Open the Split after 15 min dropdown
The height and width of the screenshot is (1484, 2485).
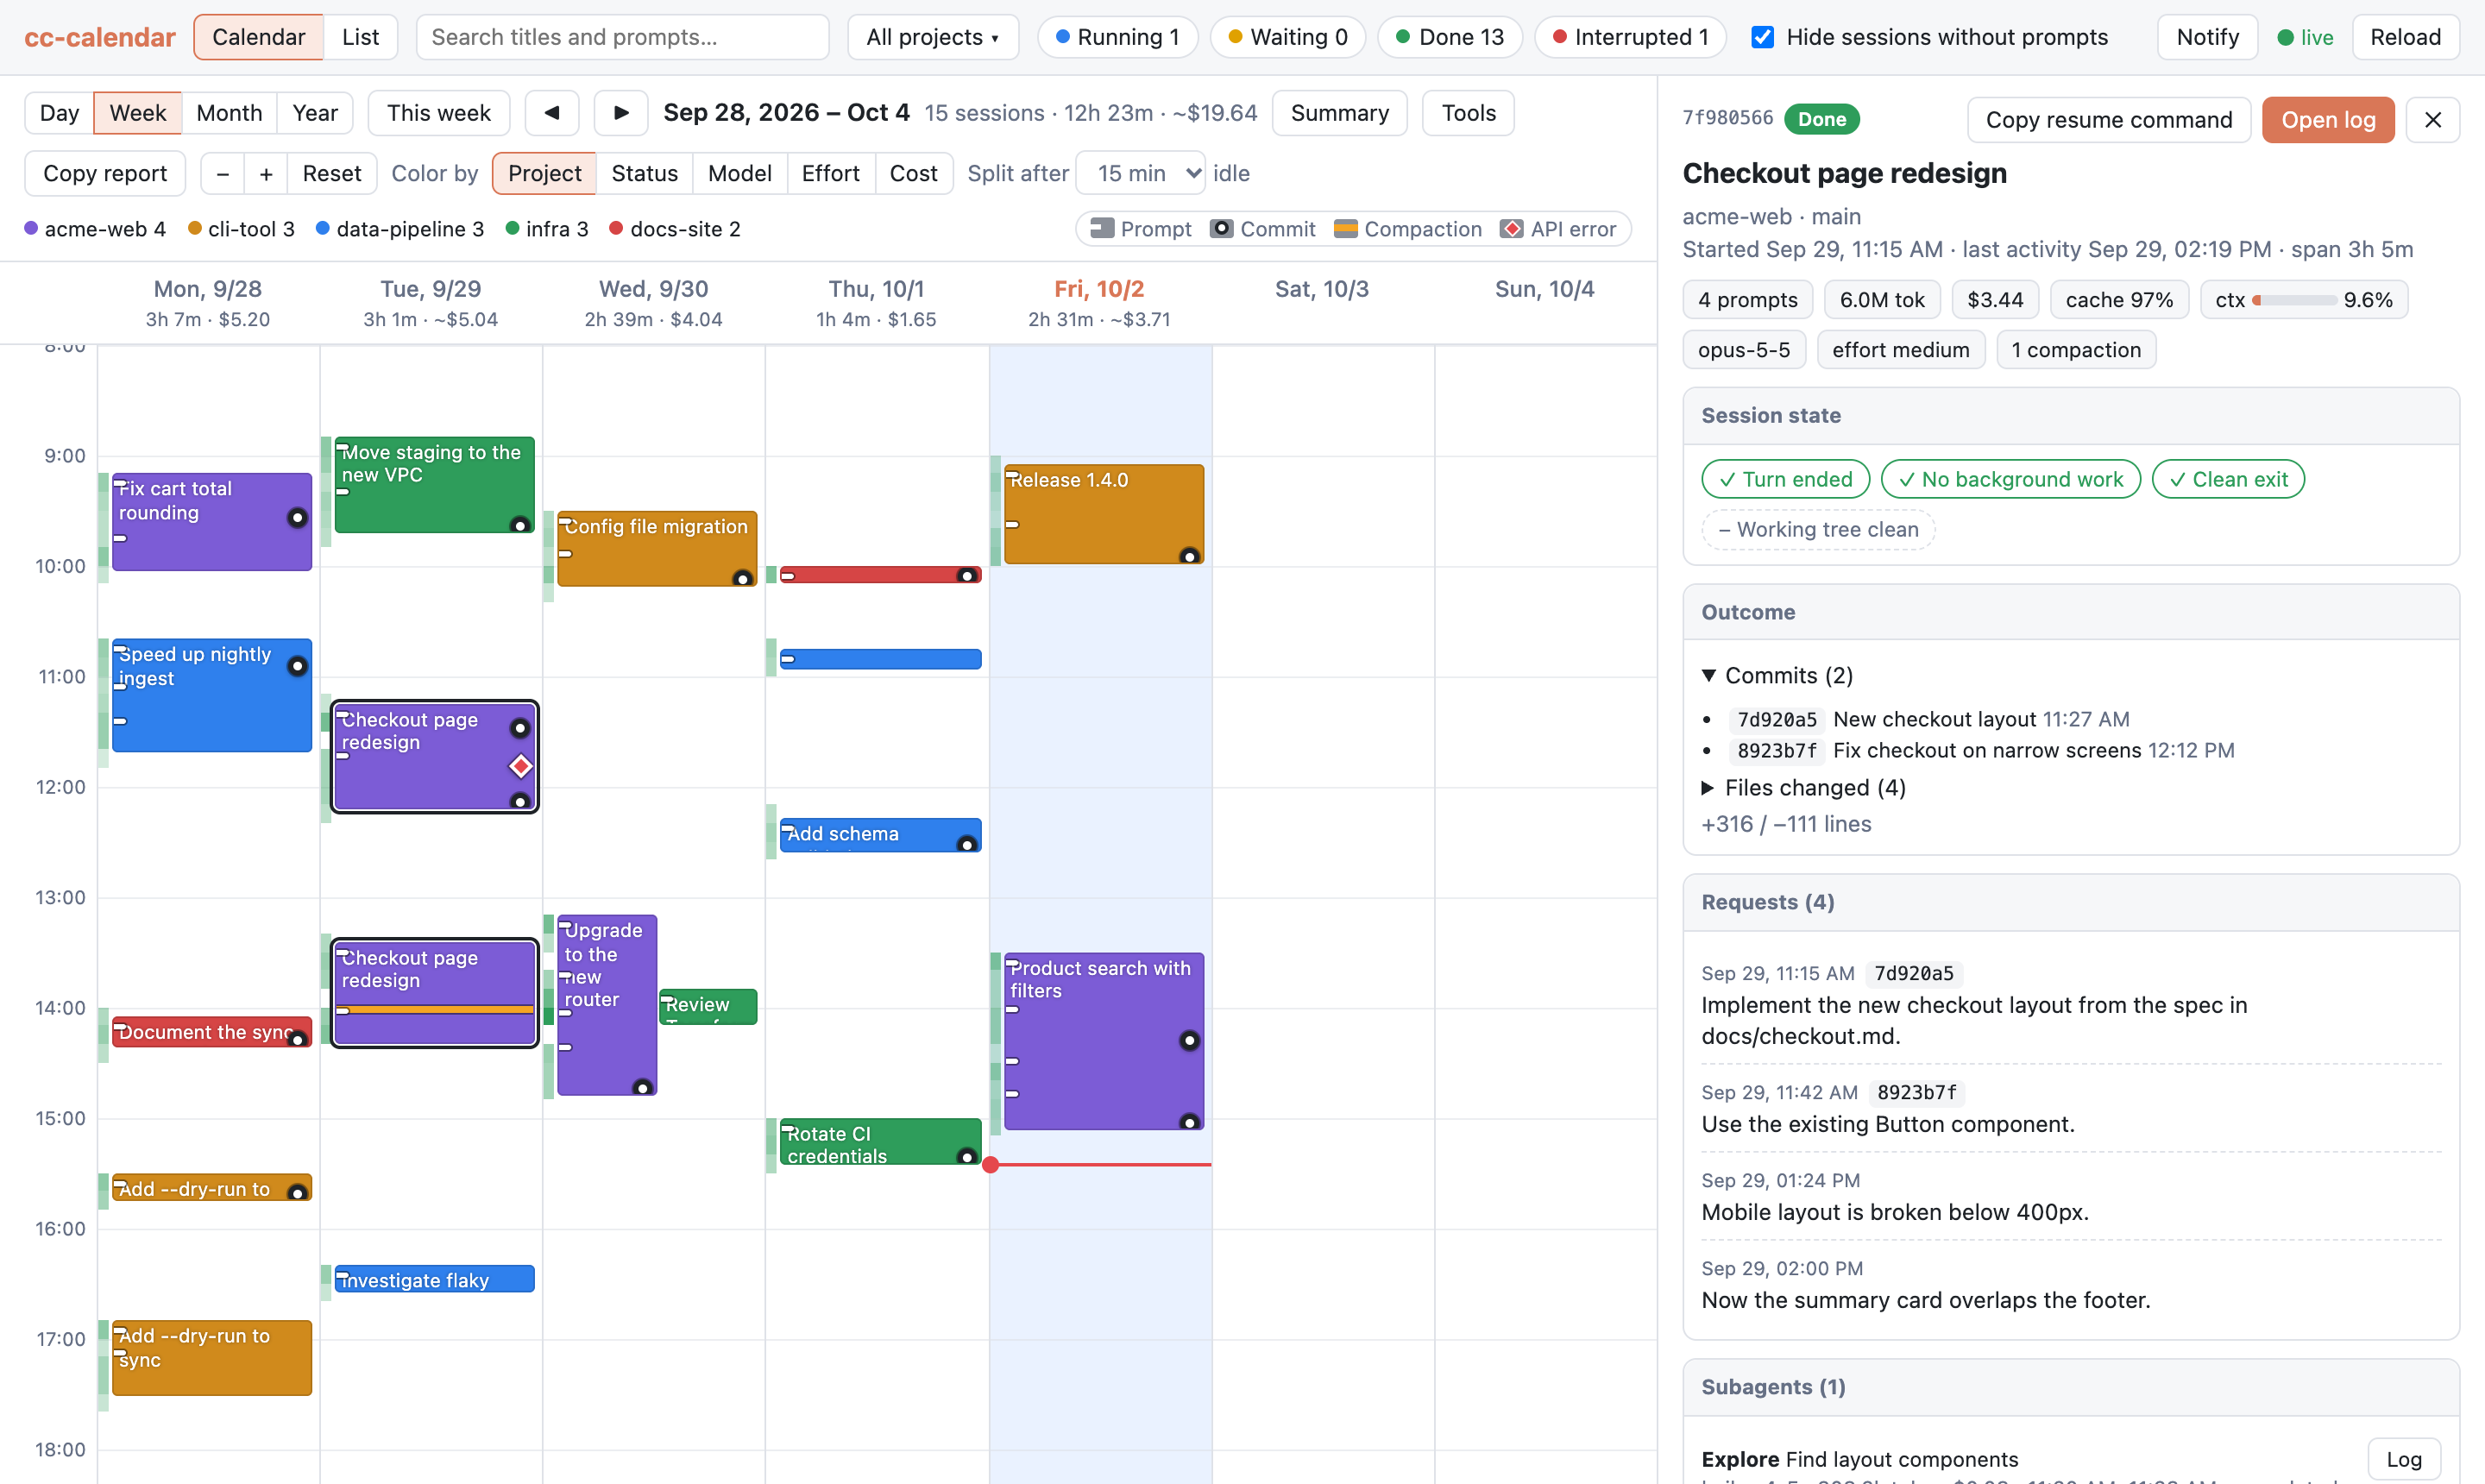[x=1141, y=174]
